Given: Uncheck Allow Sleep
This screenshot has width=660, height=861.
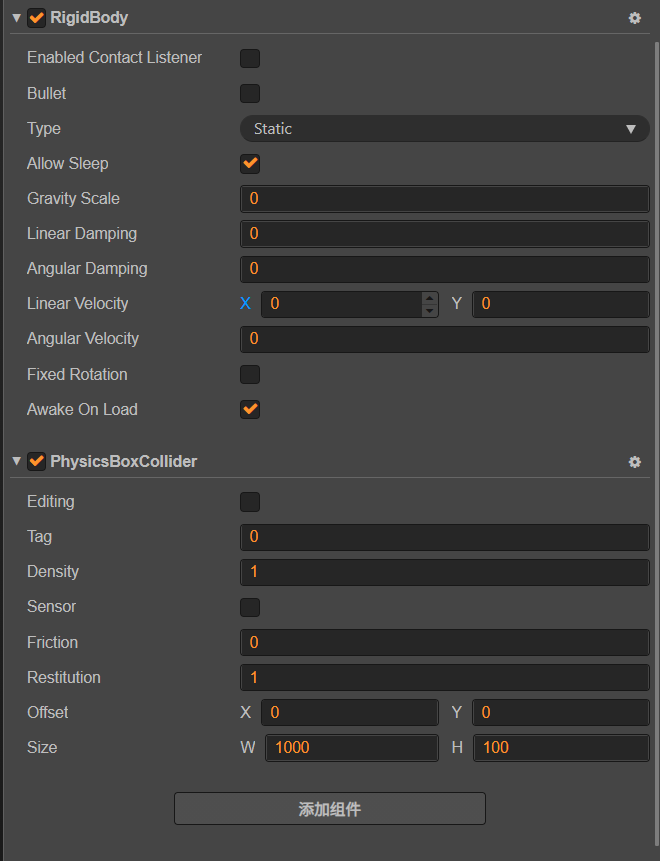Looking at the screenshot, I should click(250, 164).
